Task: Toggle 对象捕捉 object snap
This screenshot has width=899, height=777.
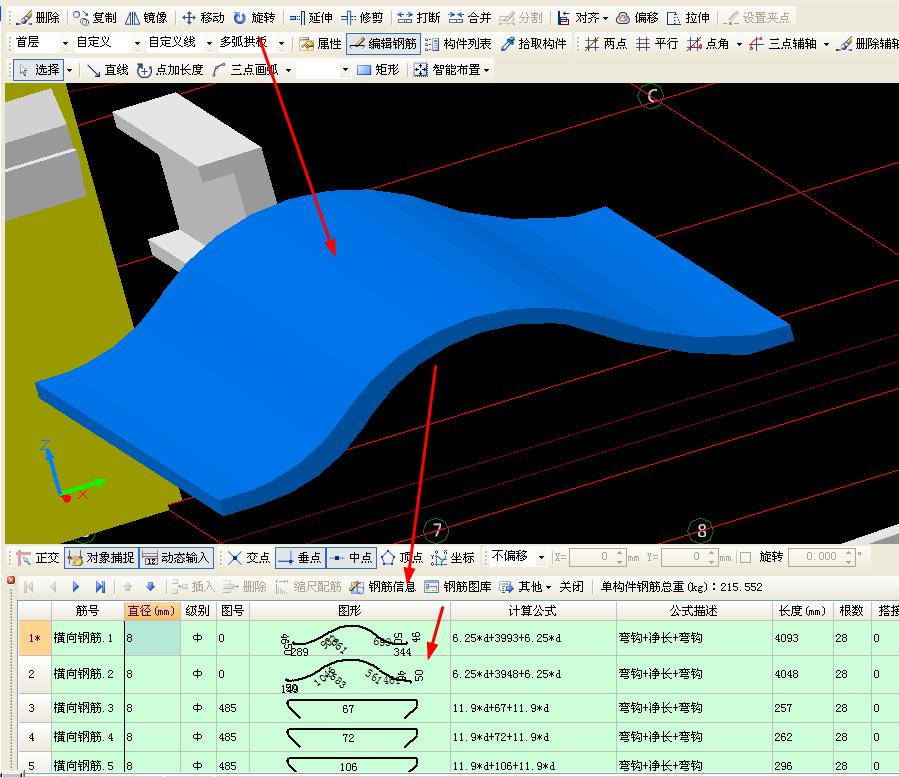Action: (x=101, y=558)
